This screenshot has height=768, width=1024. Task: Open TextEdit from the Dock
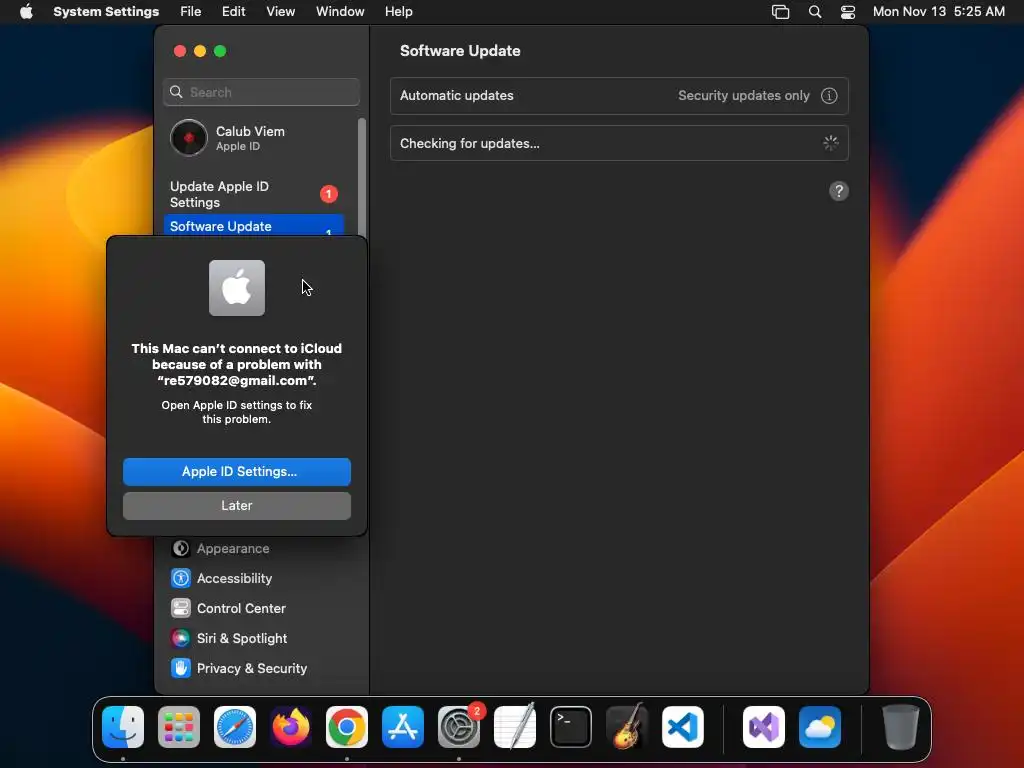[x=515, y=727]
